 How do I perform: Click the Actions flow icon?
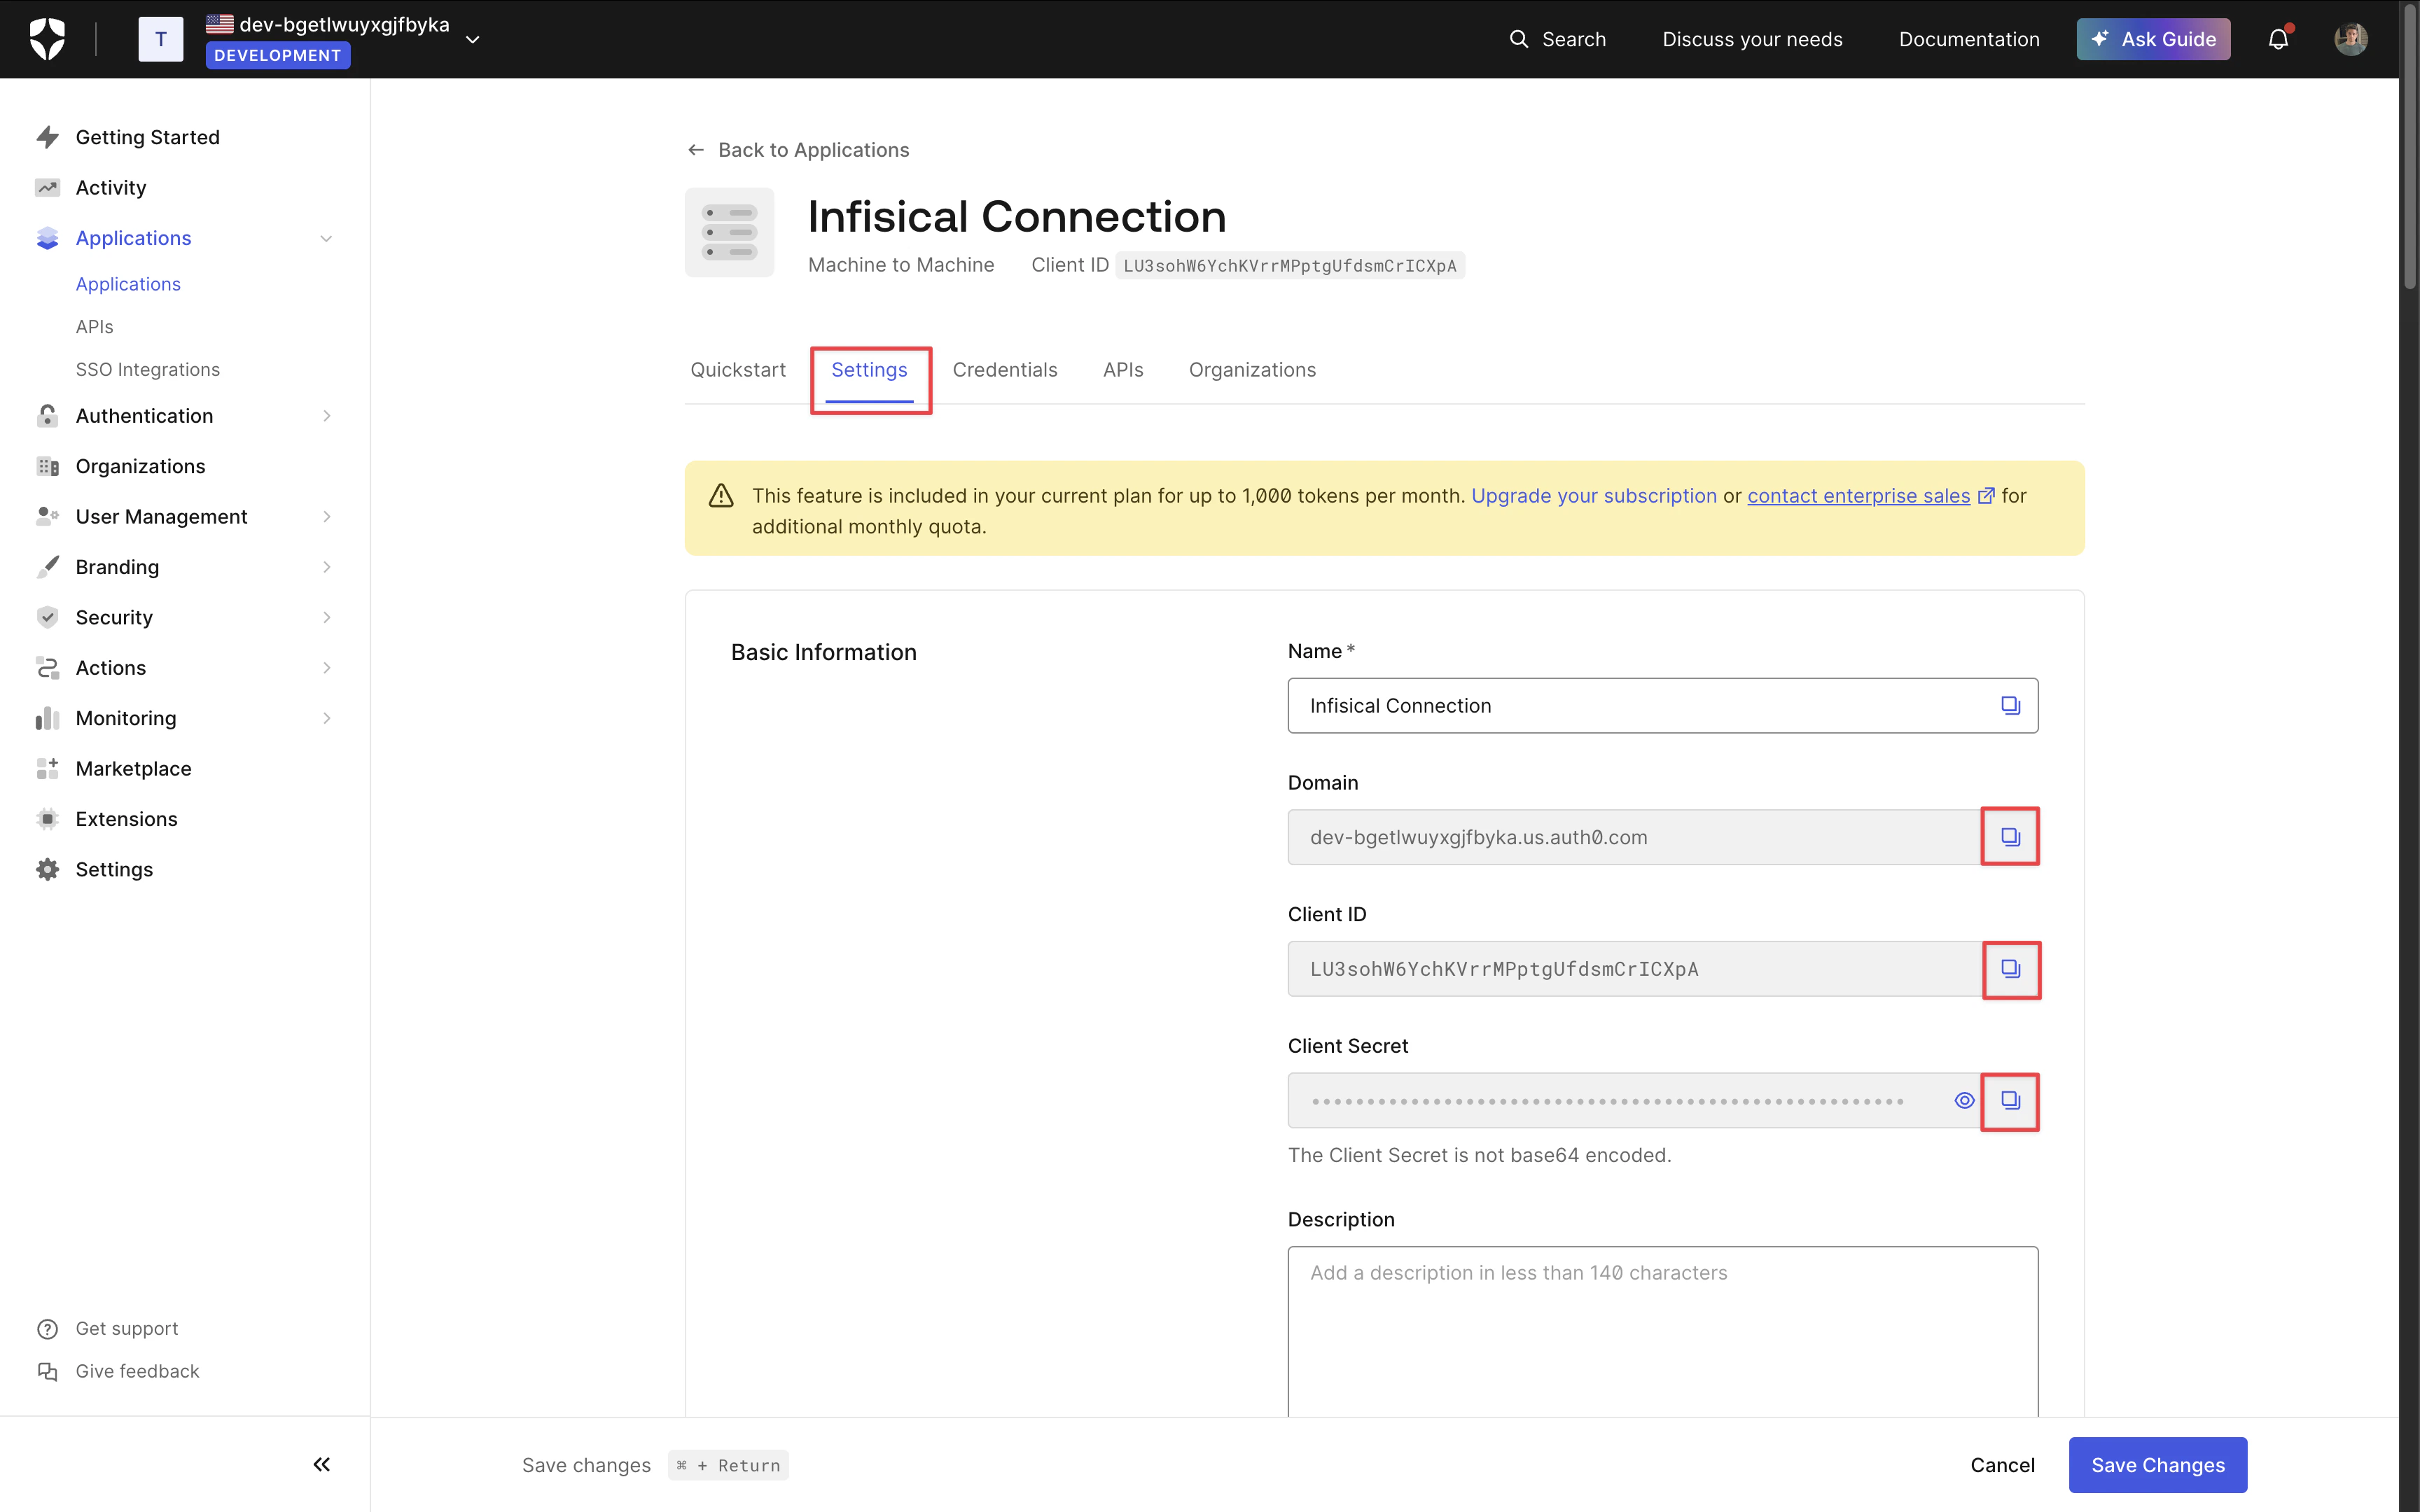click(x=47, y=667)
